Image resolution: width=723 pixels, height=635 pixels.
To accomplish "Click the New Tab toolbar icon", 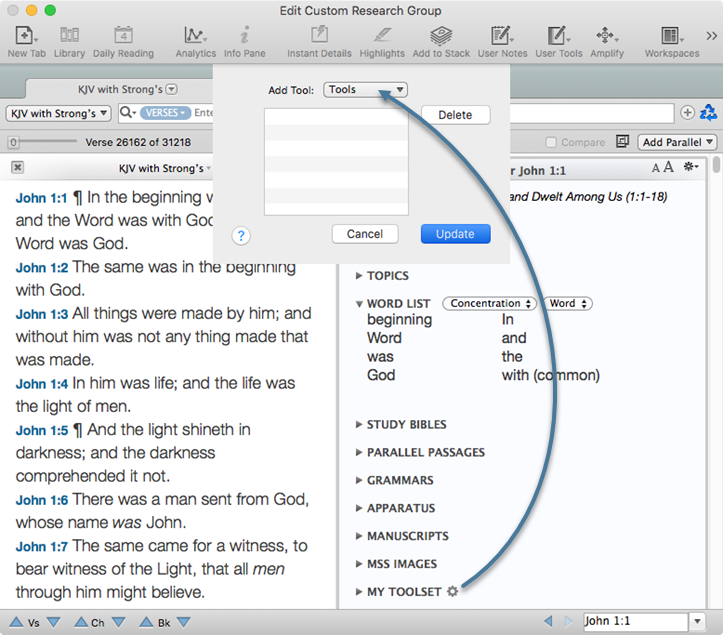I will (x=24, y=36).
